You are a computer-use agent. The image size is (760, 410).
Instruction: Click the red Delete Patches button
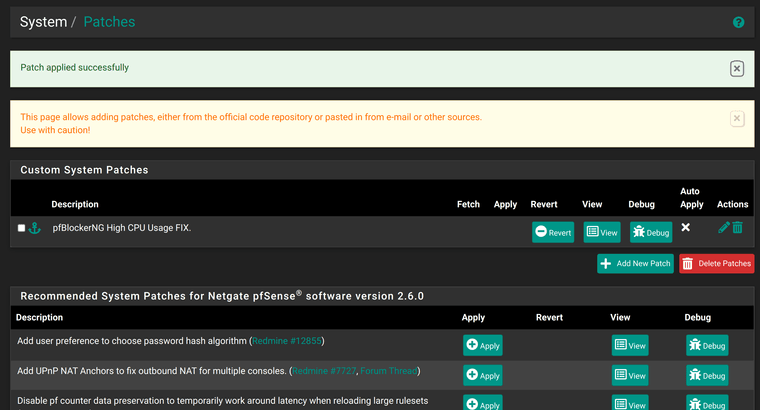716,264
